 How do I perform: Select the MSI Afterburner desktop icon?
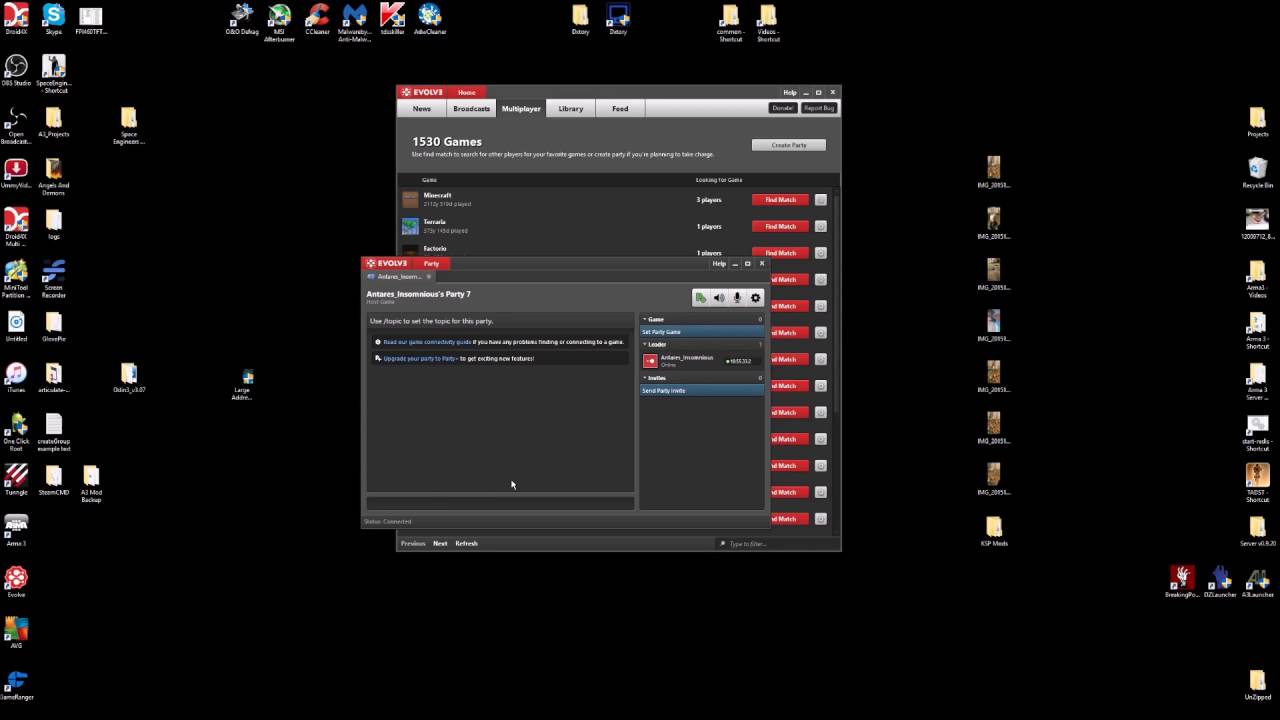click(280, 22)
